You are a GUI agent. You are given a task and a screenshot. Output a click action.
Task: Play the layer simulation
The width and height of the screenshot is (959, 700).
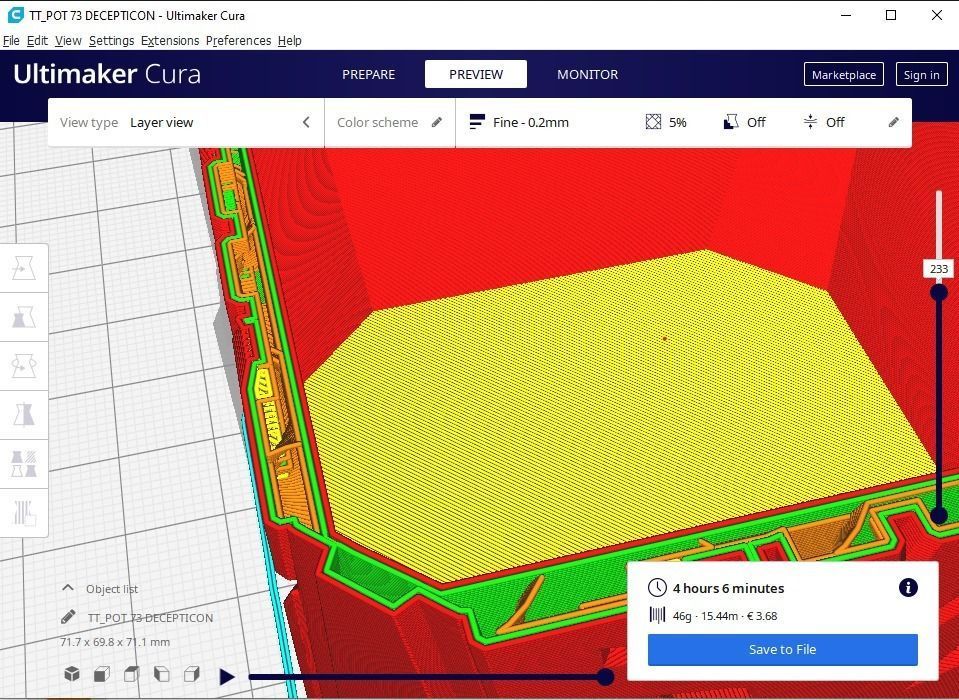[x=227, y=677]
